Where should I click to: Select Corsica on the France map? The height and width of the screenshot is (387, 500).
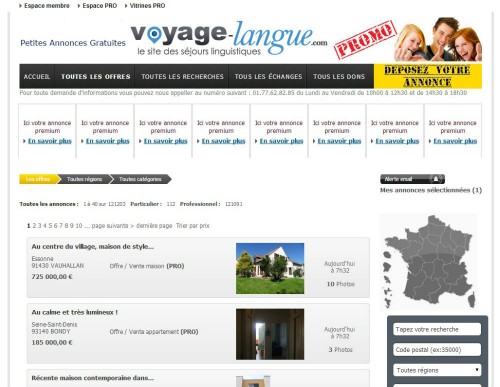(x=471, y=299)
